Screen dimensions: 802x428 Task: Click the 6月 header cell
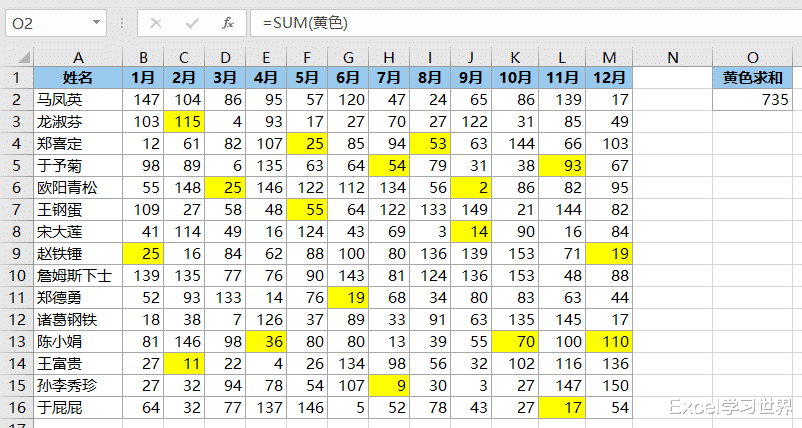point(348,78)
